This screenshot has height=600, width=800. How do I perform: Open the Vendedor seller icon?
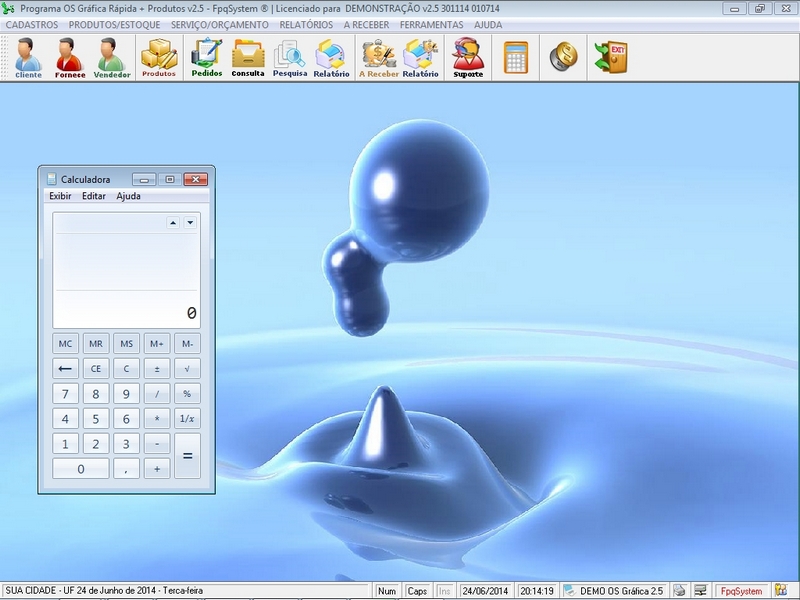pos(112,58)
